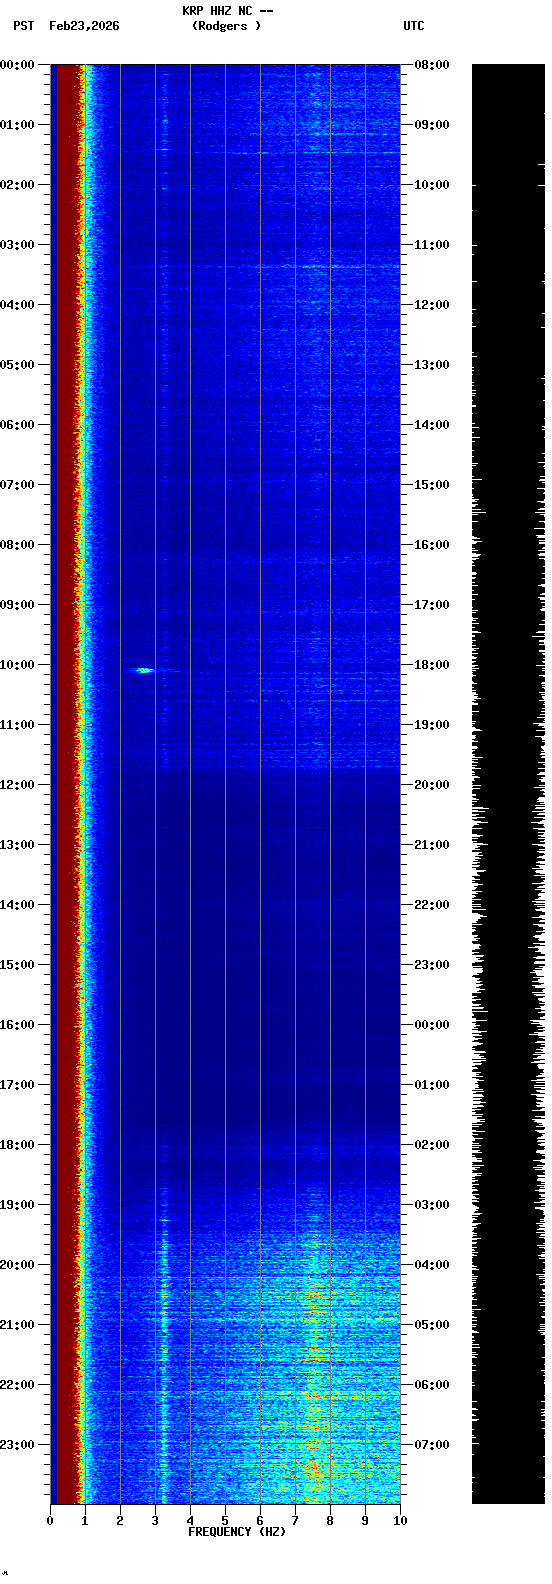552x1584 pixels.
Task: Select the 19:00 label on the PST axis
Action: pyautogui.click(x=18, y=1205)
